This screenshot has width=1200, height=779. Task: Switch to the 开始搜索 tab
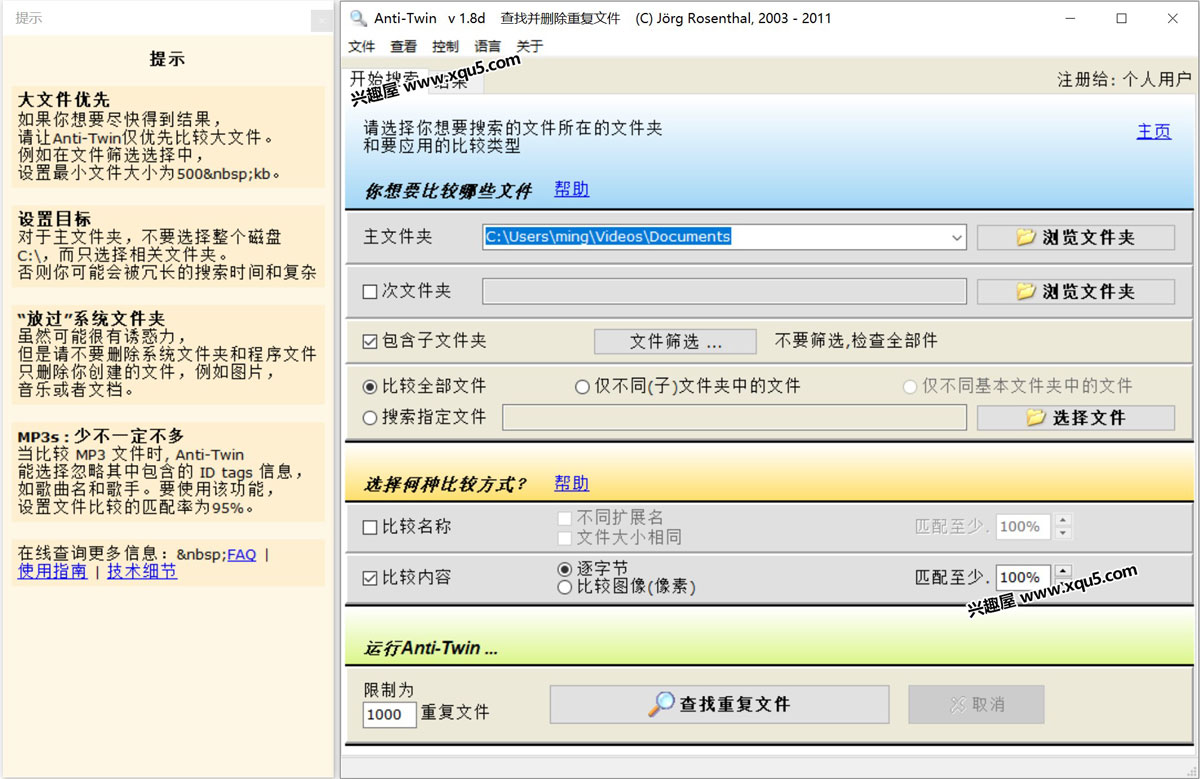click(385, 79)
